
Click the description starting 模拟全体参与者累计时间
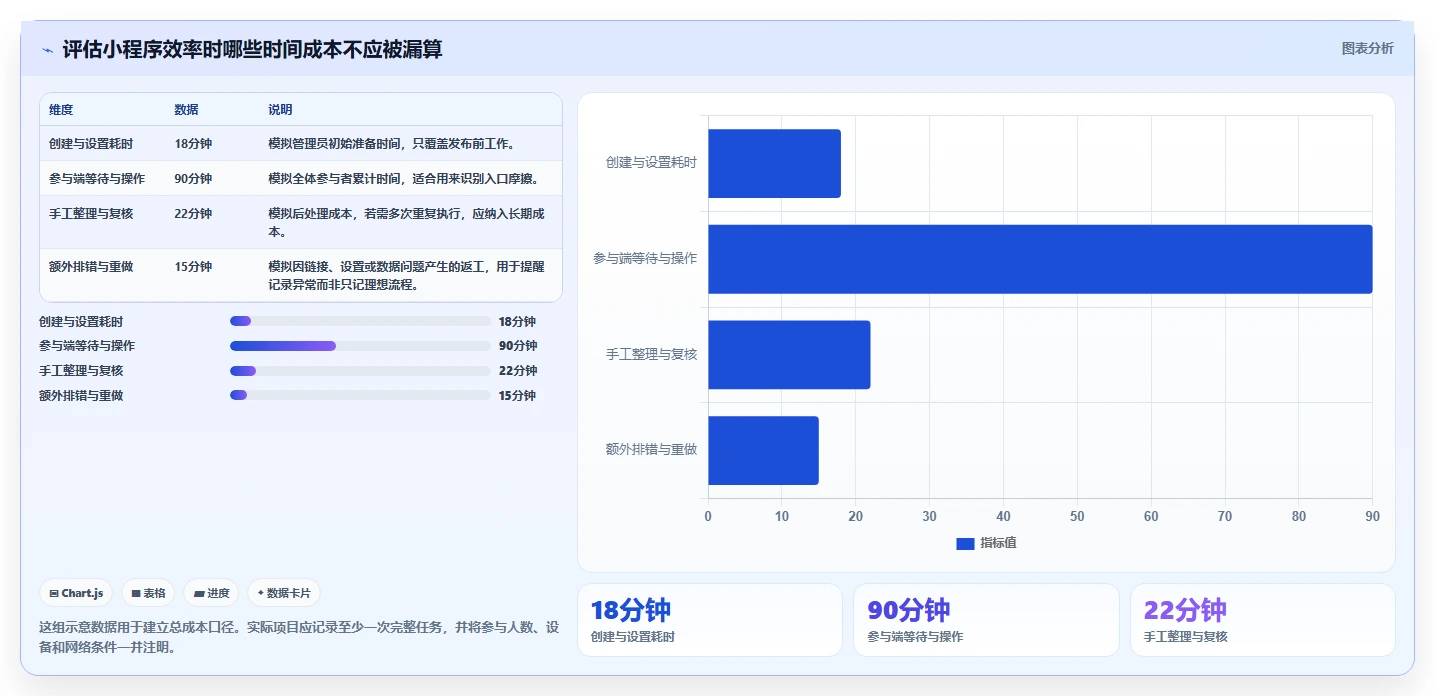(x=403, y=179)
